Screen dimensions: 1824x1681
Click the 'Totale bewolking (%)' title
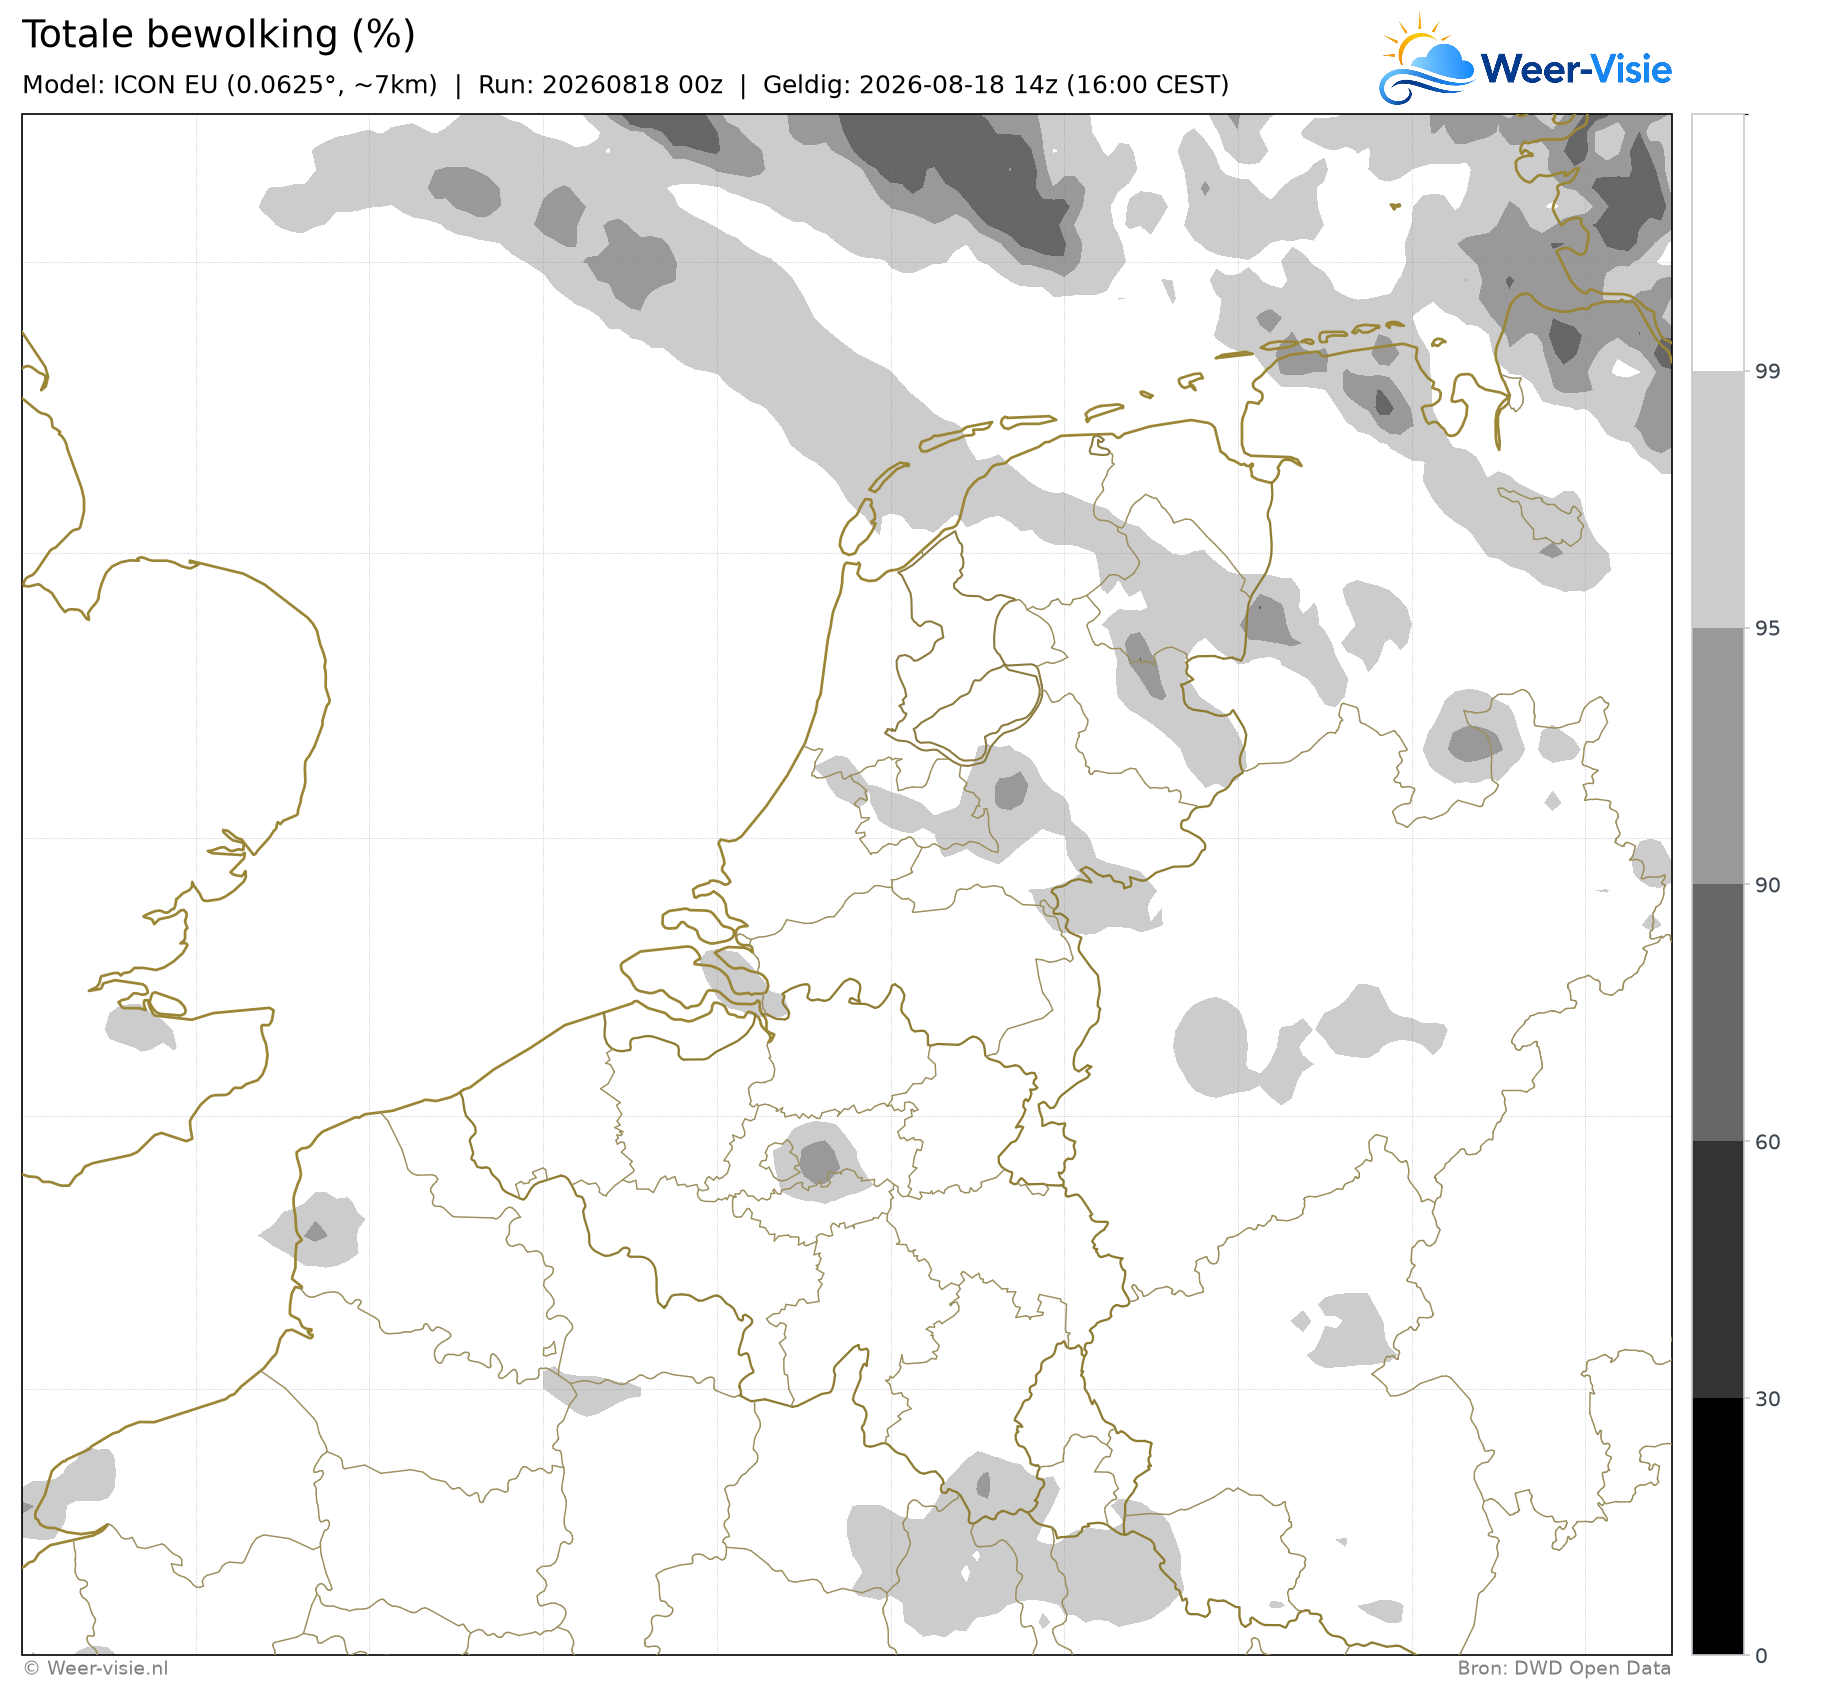[x=219, y=34]
